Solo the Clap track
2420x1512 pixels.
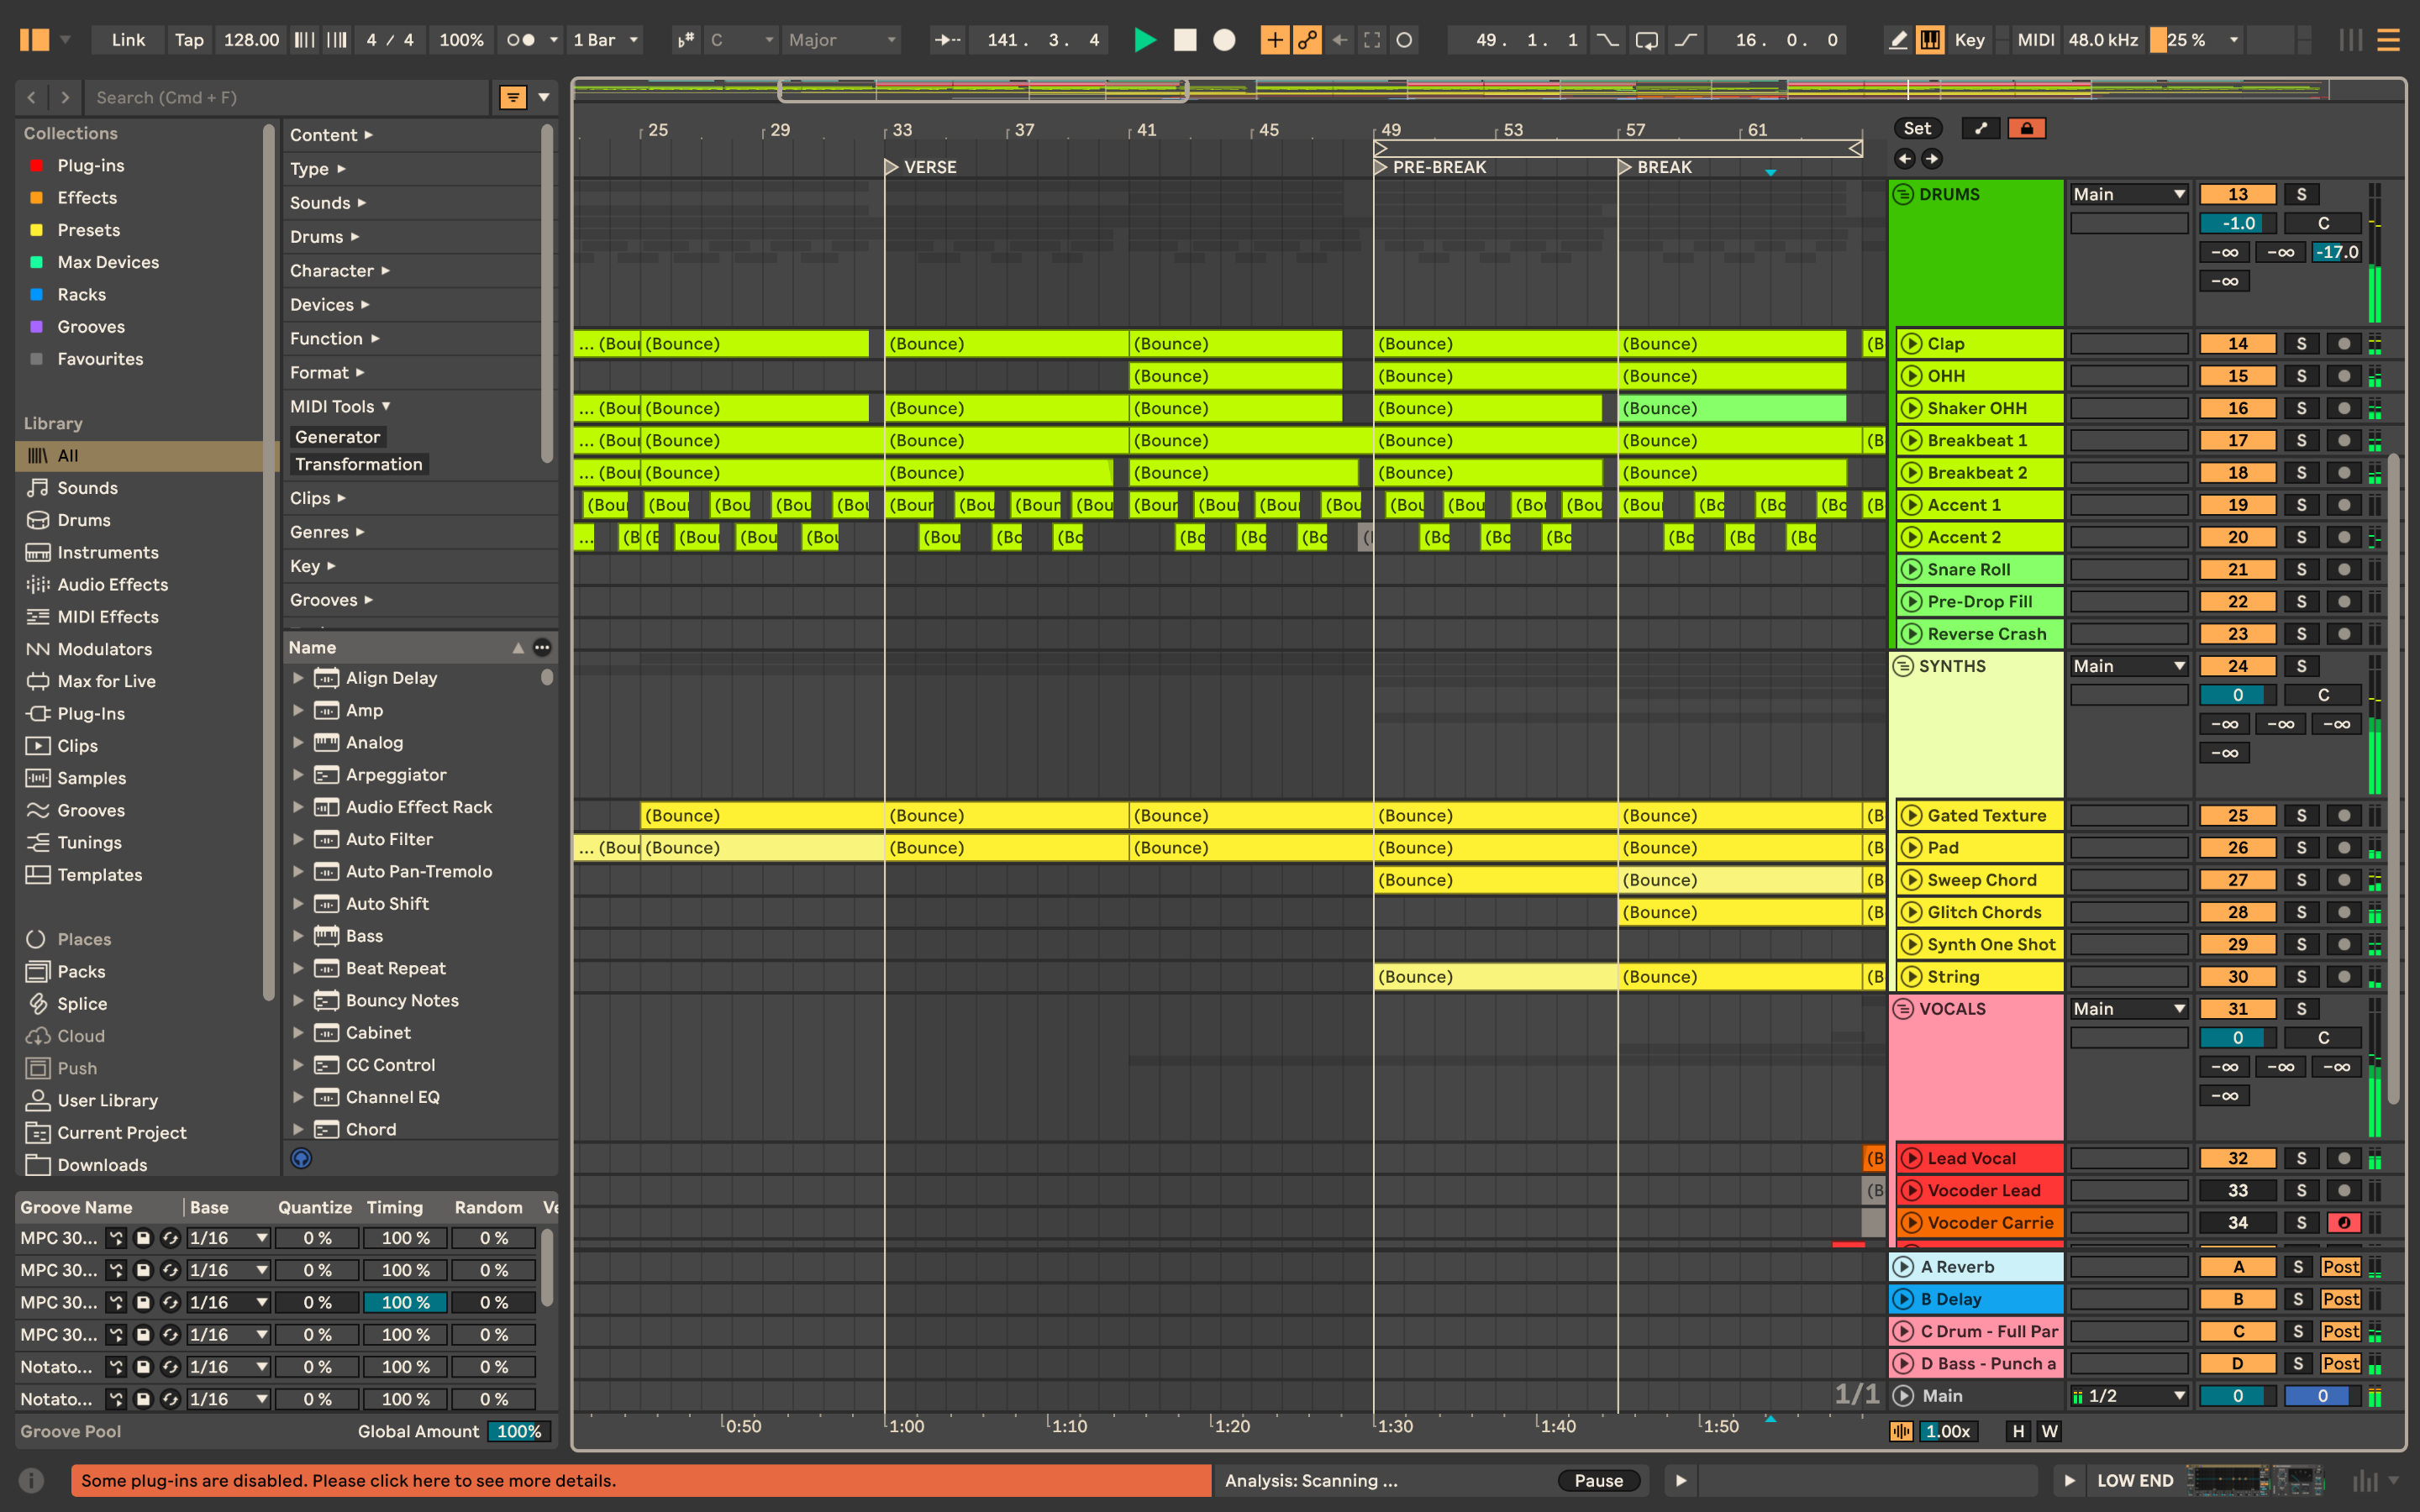2300,344
